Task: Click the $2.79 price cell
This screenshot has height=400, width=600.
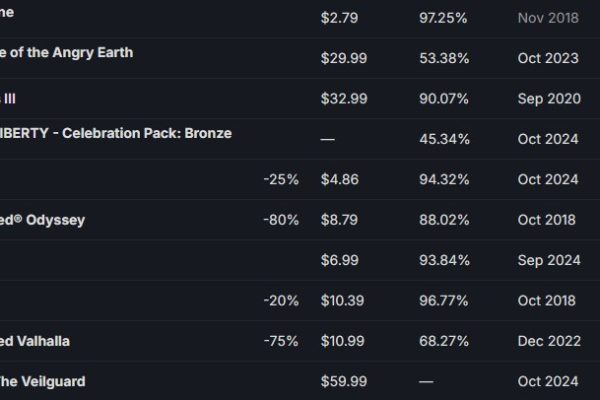Action: pos(339,18)
